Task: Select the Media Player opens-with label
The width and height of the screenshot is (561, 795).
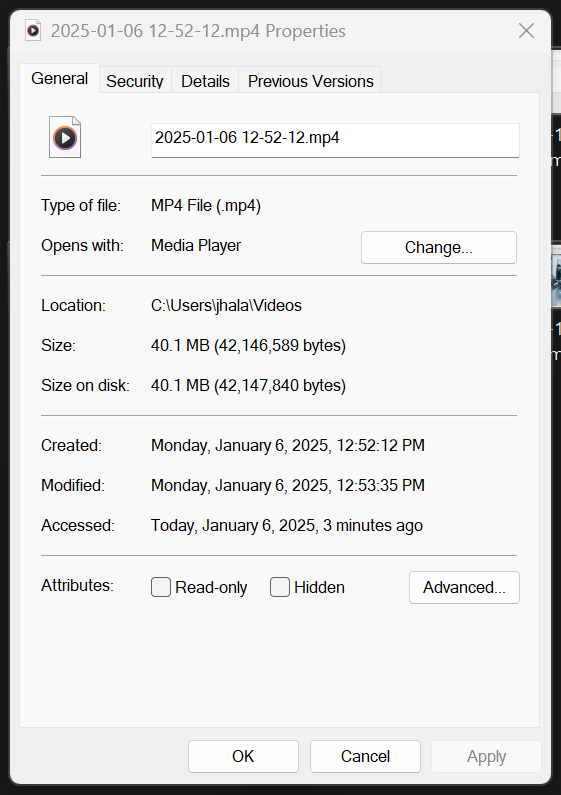Action: [196, 245]
